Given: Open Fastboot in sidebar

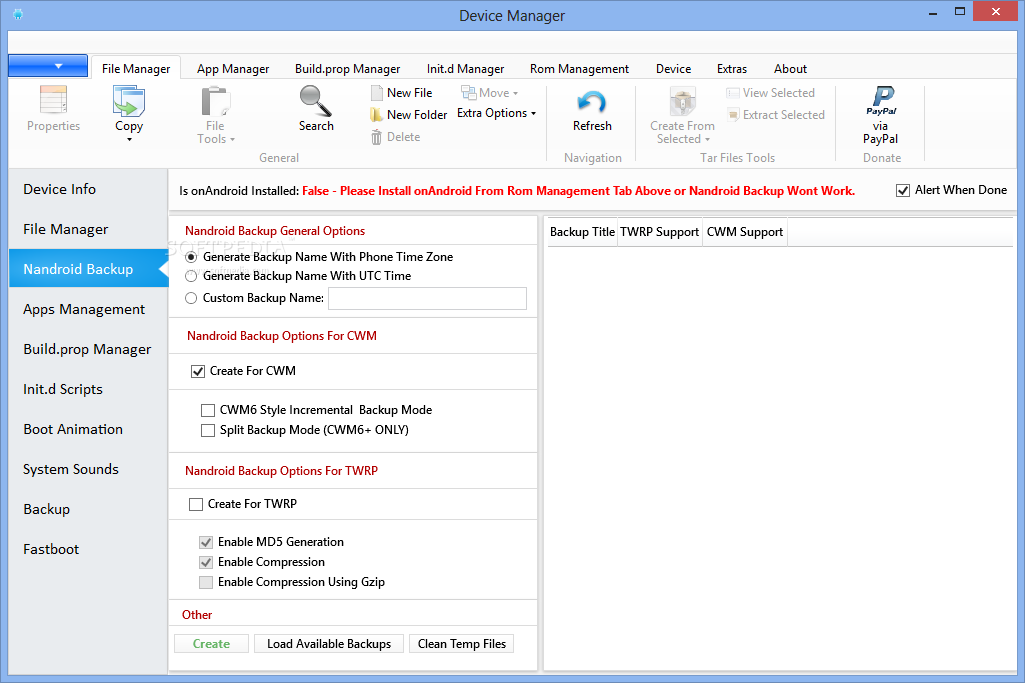Looking at the screenshot, I should [x=89, y=549].
